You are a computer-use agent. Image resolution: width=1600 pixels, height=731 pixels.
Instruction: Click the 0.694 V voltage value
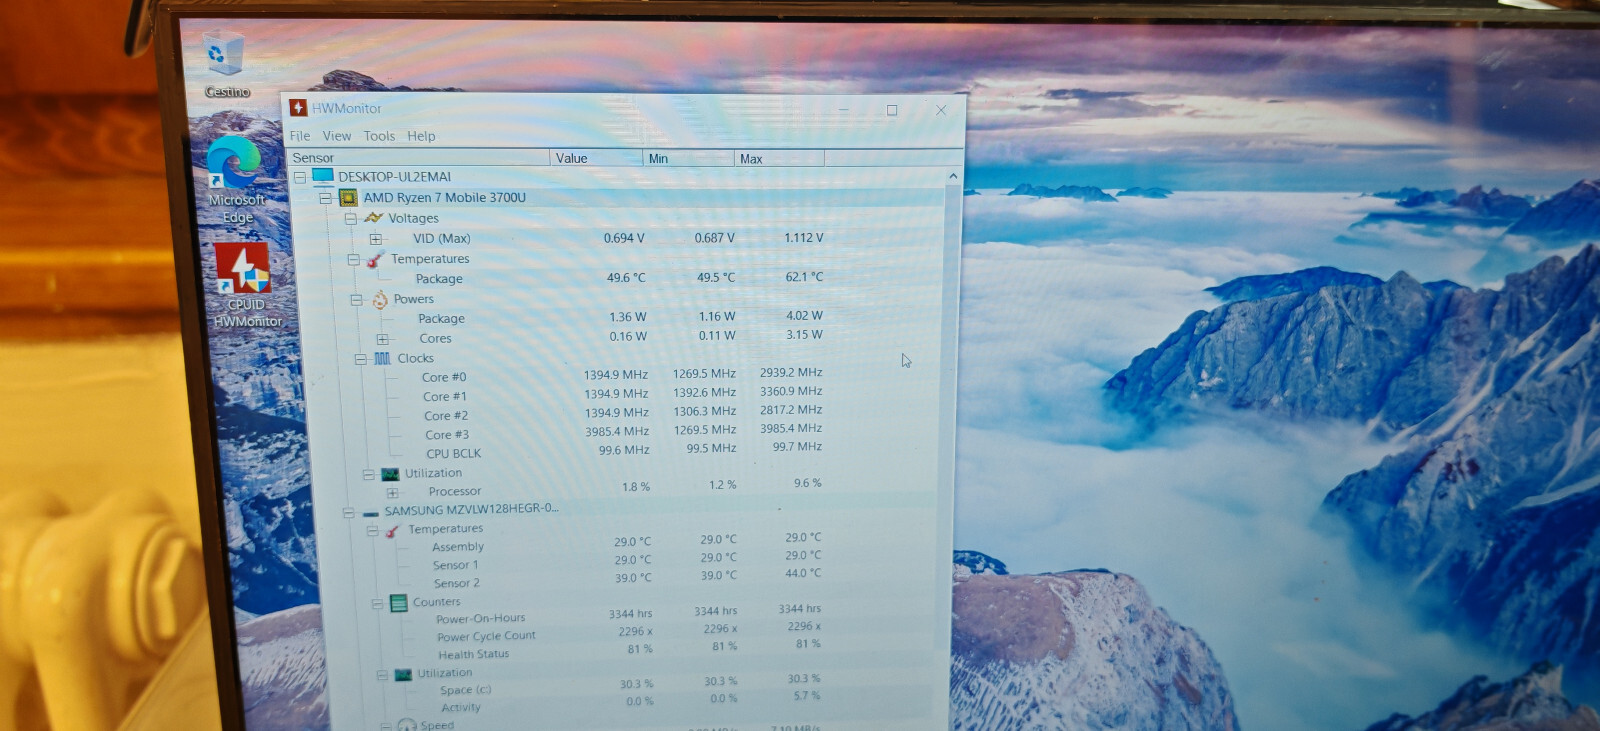pyautogui.click(x=624, y=238)
